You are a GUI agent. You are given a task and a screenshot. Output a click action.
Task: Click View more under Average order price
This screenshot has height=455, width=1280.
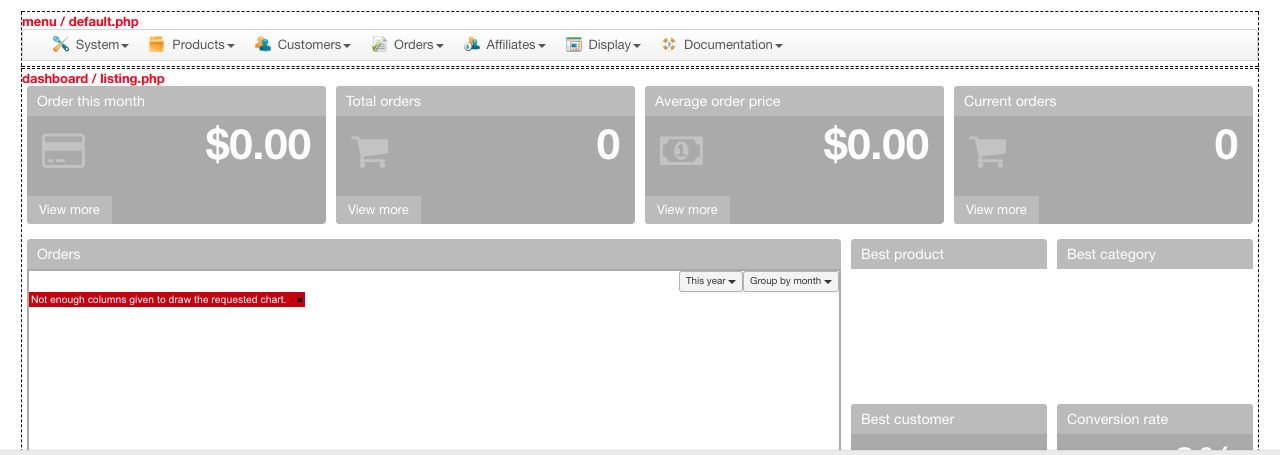click(x=687, y=210)
